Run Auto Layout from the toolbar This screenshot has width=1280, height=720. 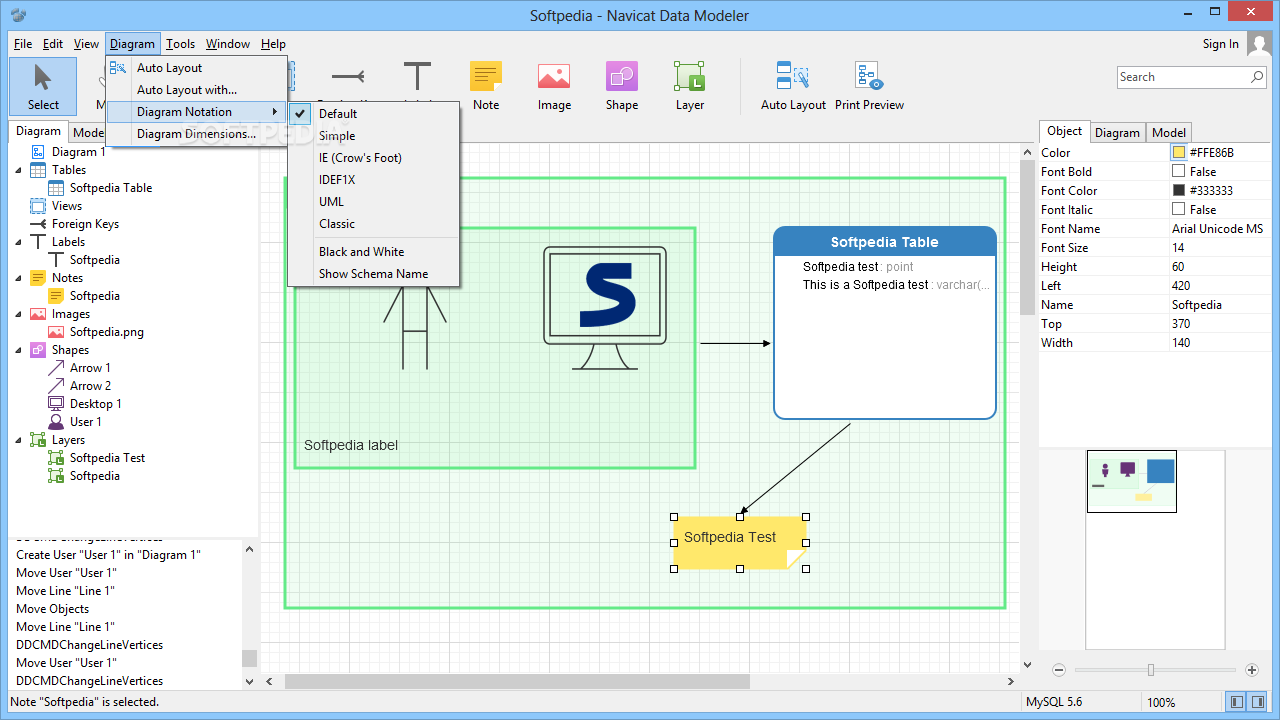[x=793, y=86]
